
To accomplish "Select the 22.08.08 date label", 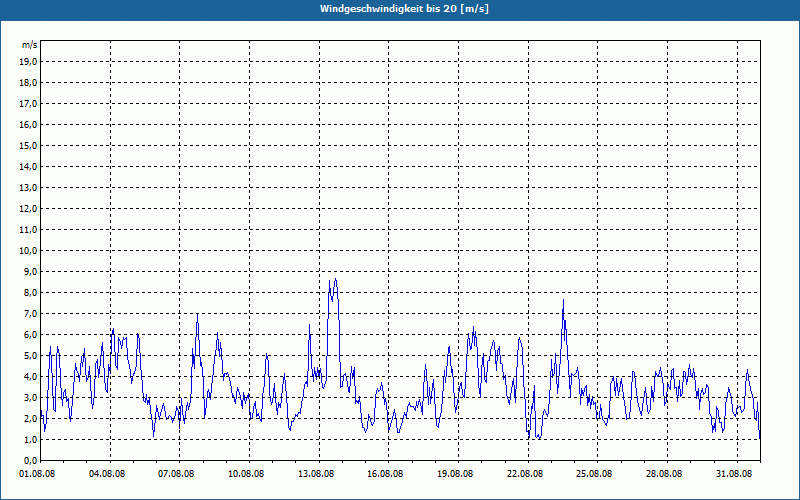I will point(525,473).
